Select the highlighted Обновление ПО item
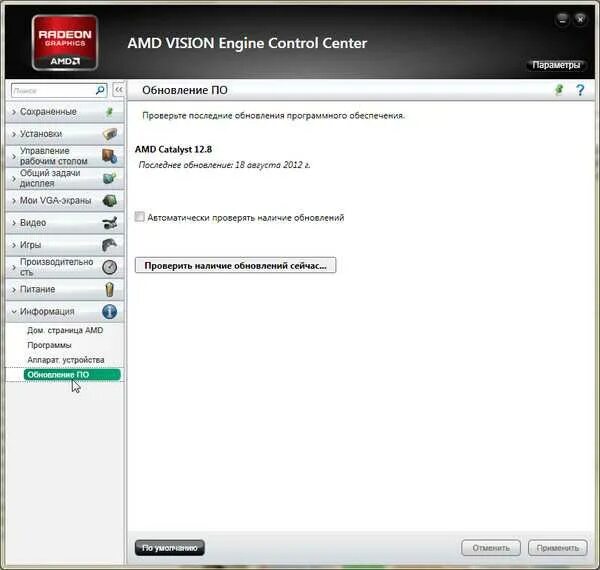Viewport: 600px width, 570px height. click(x=72, y=375)
